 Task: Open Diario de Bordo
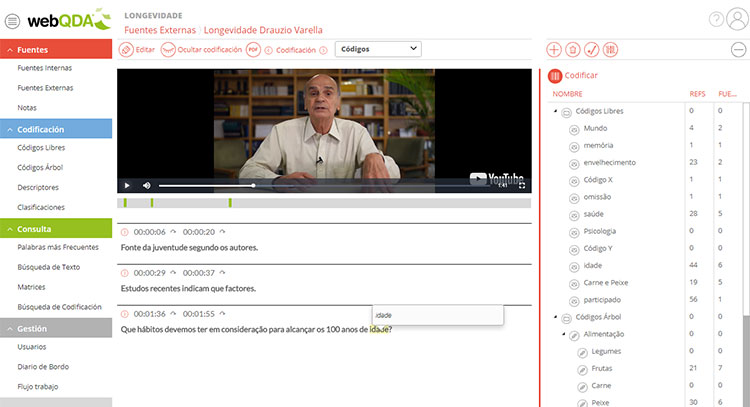pos(43,367)
